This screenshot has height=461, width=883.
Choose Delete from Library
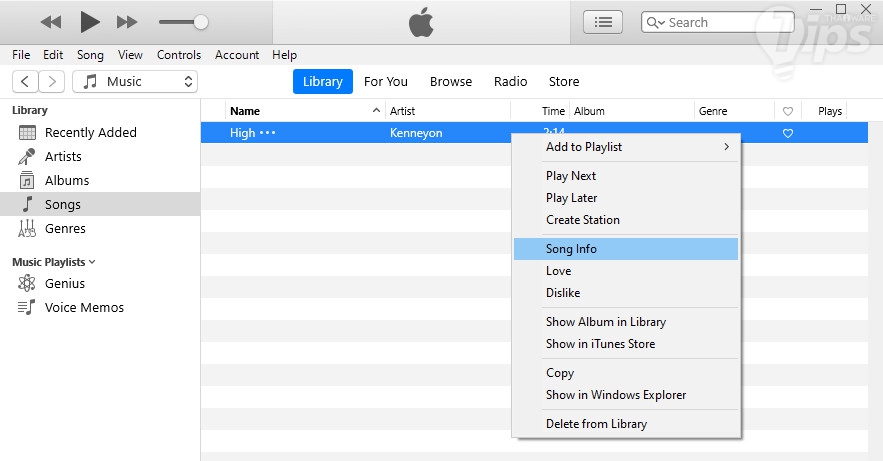pyautogui.click(x=626, y=424)
